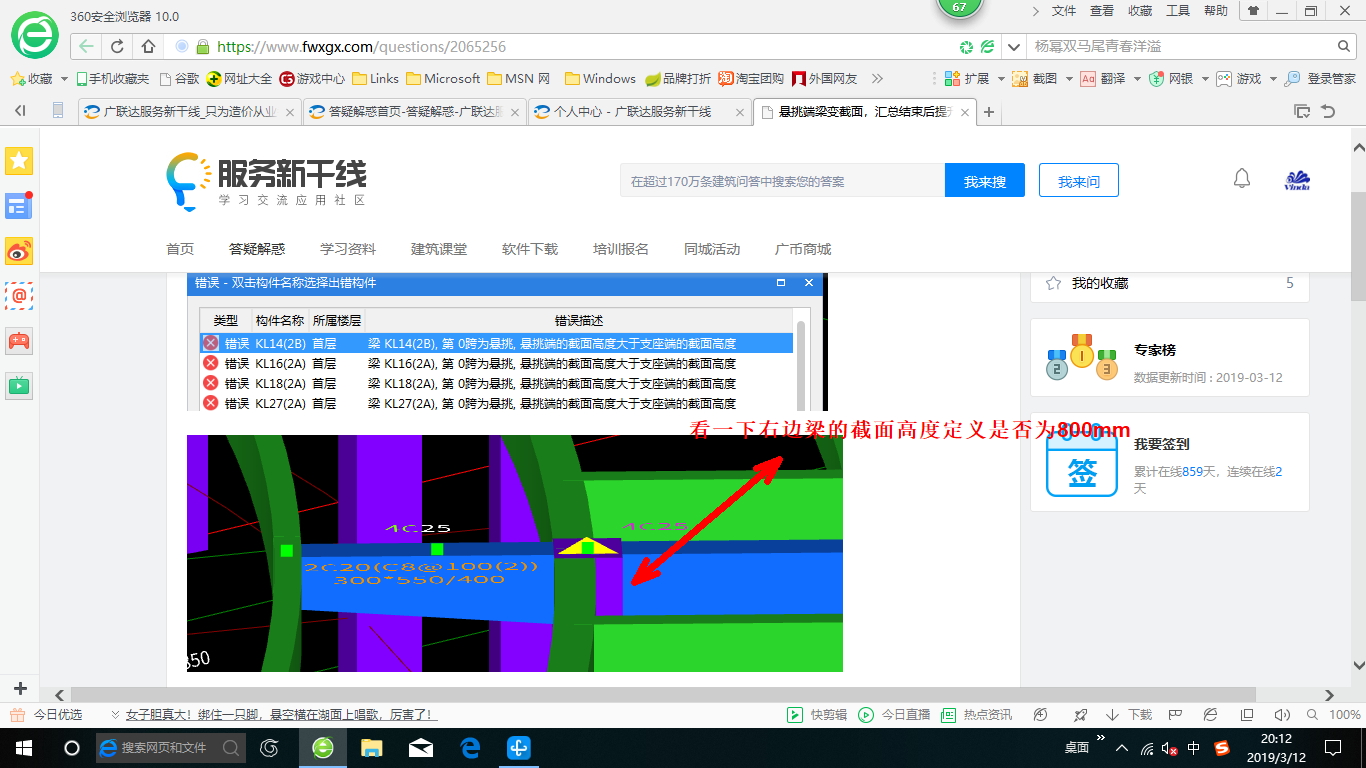Open the 截图 screenshot tool
The width and height of the screenshot is (1366, 768).
click(1035, 78)
